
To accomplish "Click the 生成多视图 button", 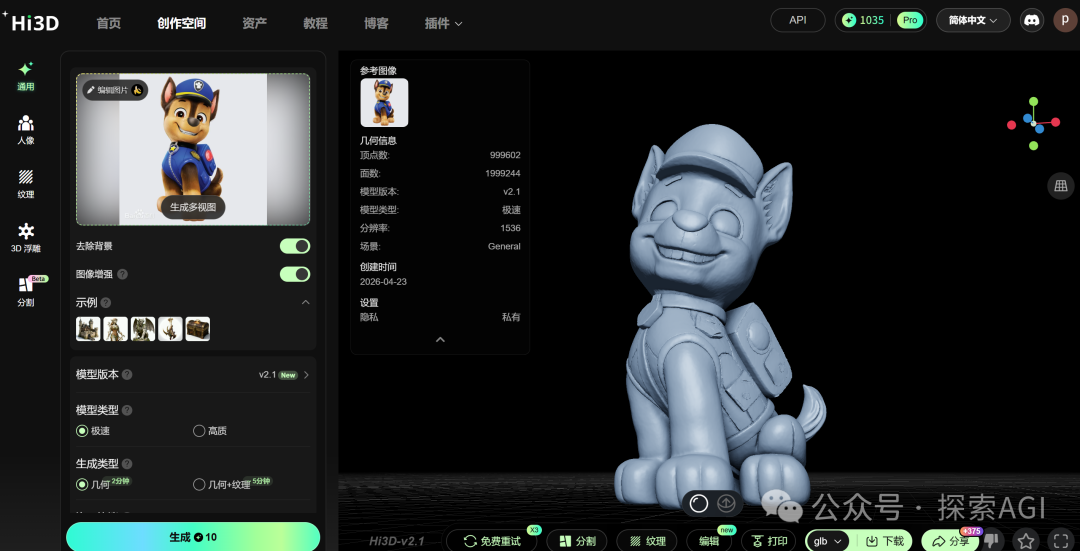I will (193, 207).
